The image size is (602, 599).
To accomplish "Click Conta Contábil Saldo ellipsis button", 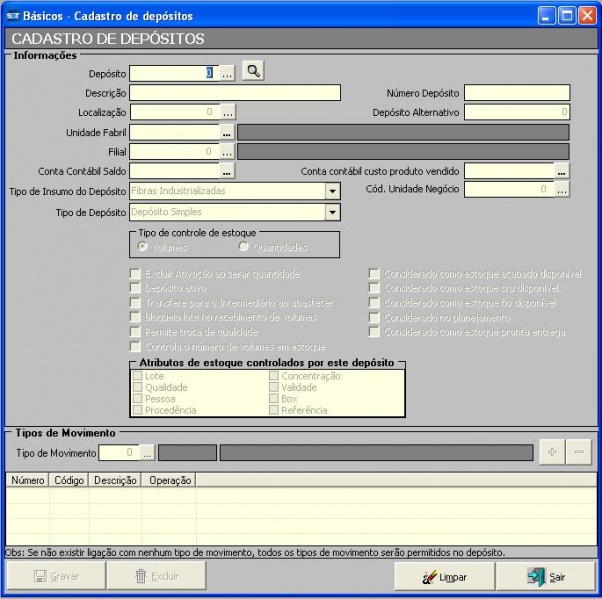I will pos(226,171).
